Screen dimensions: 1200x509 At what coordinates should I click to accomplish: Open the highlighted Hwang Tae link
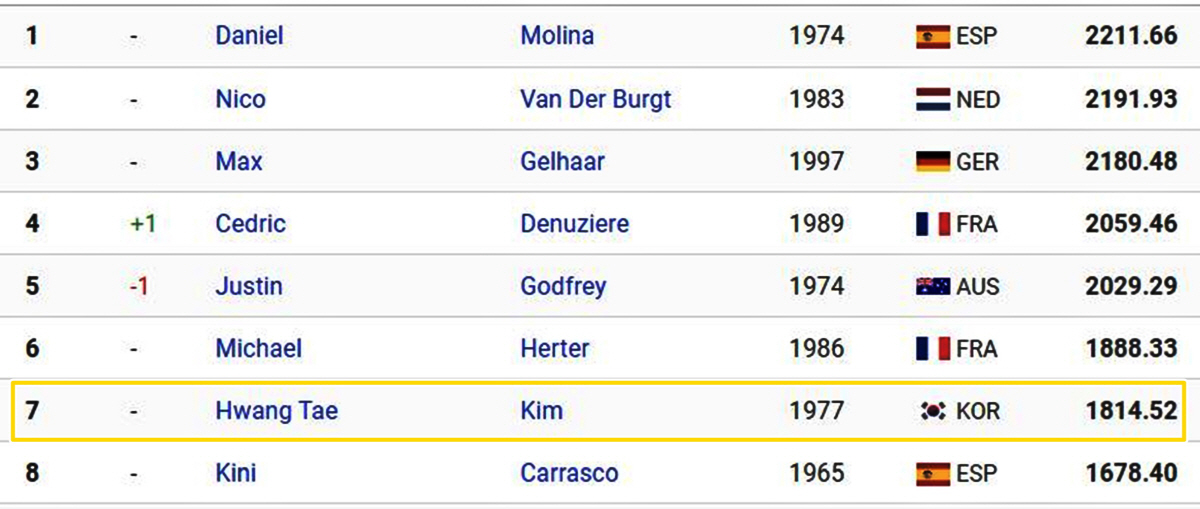[x=276, y=411]
